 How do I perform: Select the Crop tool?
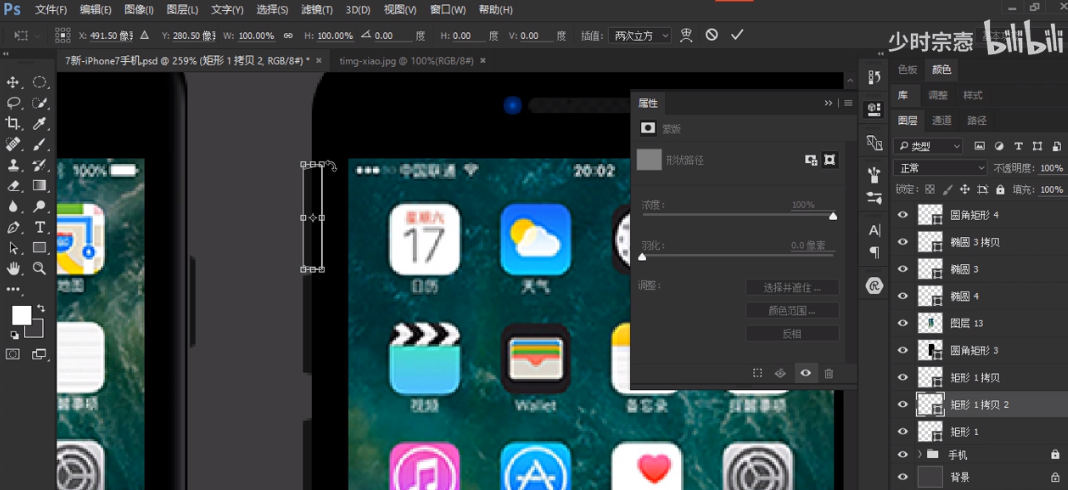coord(12,123)
